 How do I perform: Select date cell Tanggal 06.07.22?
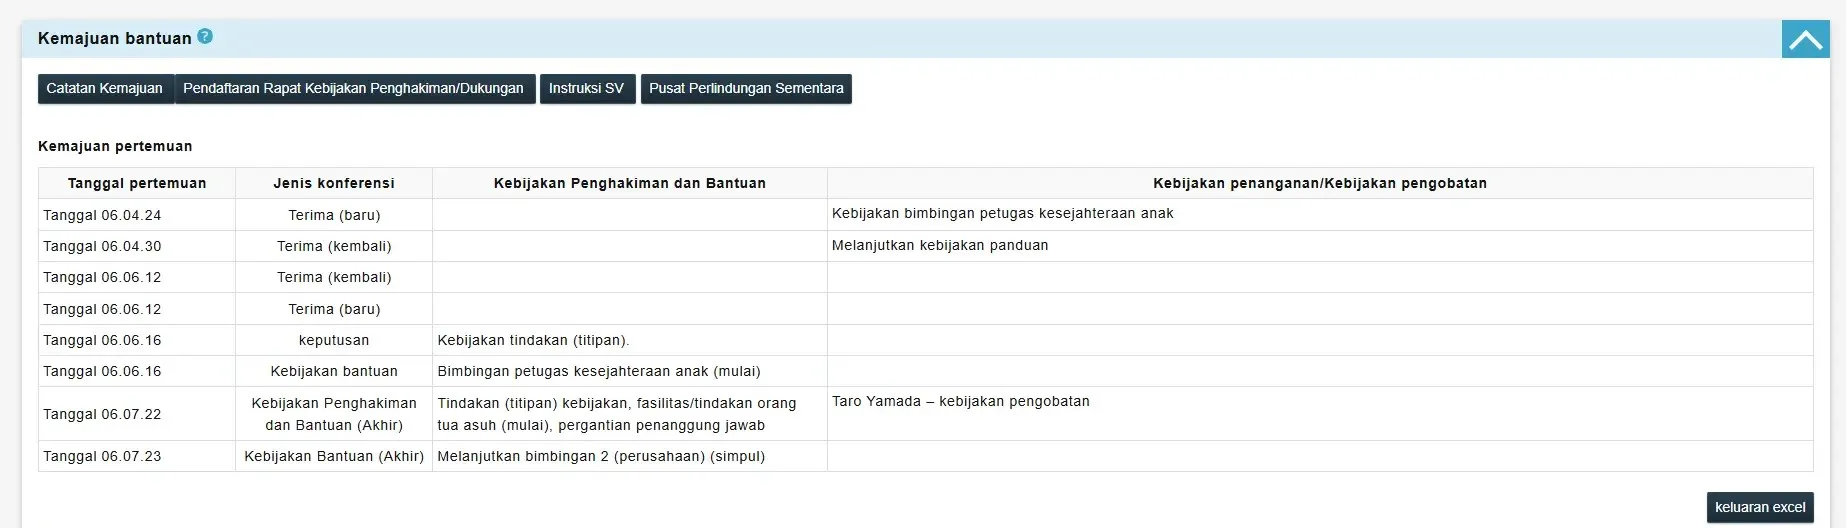[137, 414]
